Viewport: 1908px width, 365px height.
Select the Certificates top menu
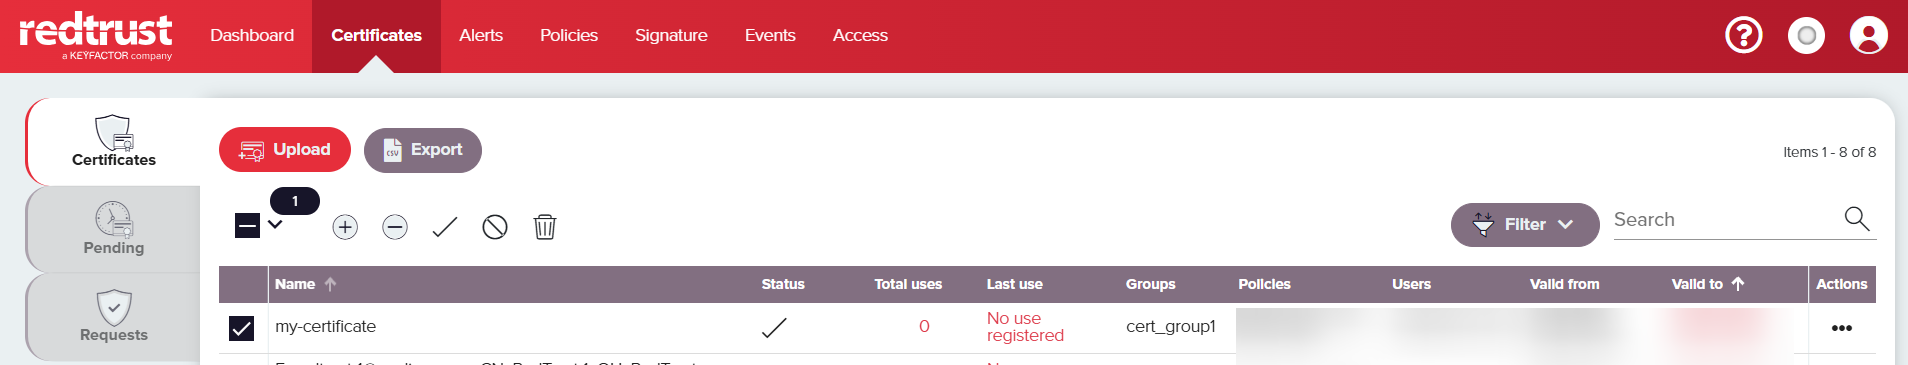pos(376,35)
